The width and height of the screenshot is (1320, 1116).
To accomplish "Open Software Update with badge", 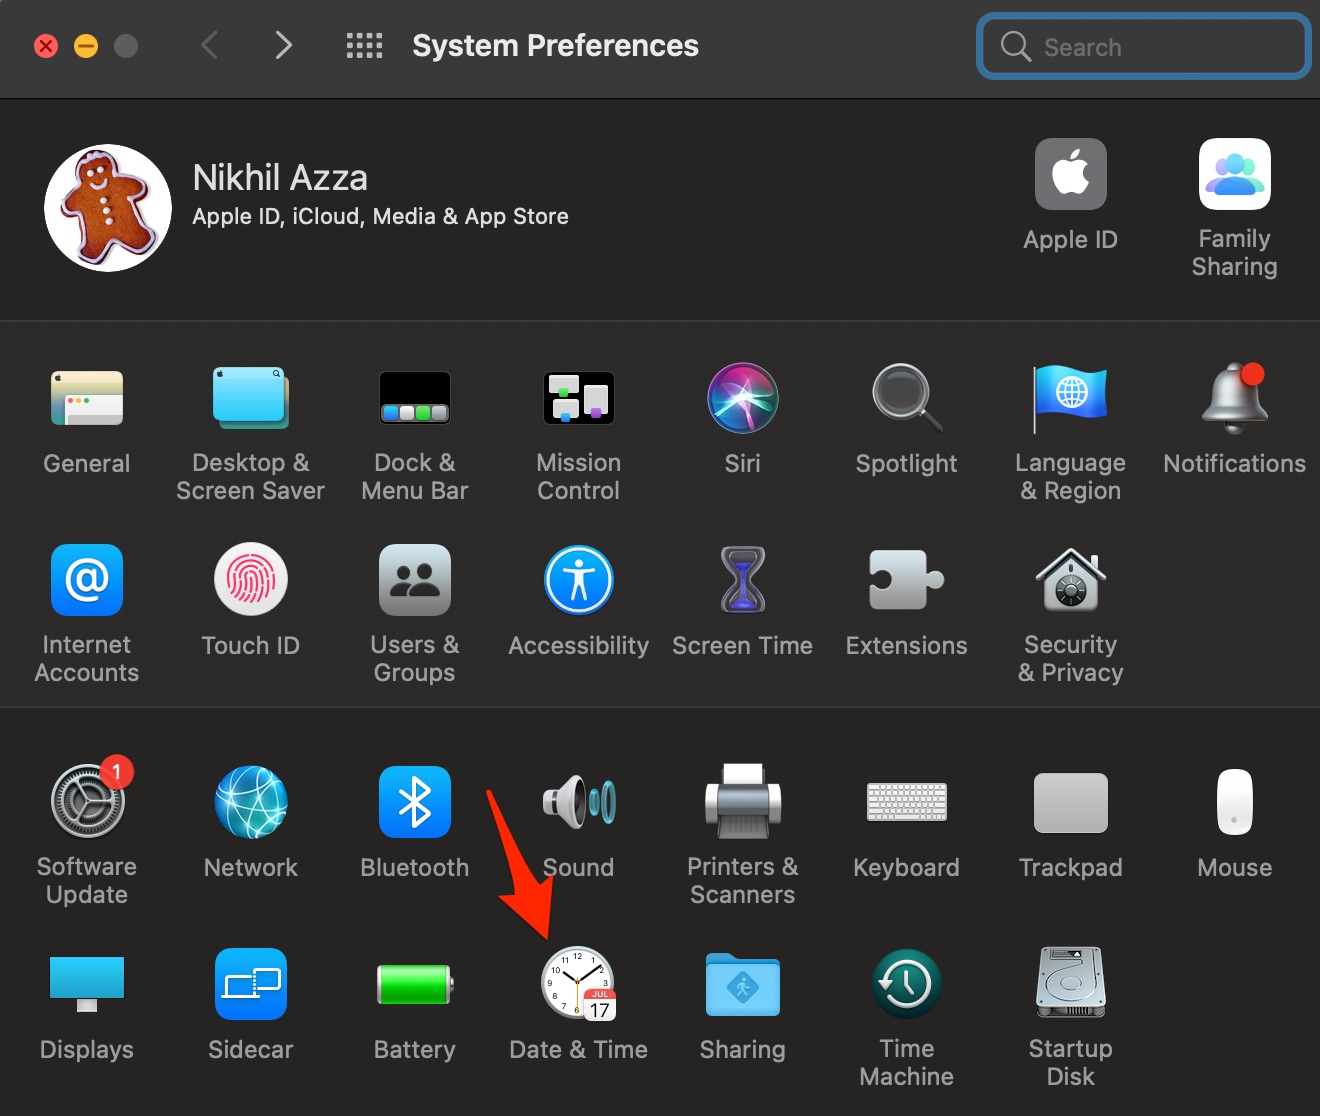I will coord(88,802).
